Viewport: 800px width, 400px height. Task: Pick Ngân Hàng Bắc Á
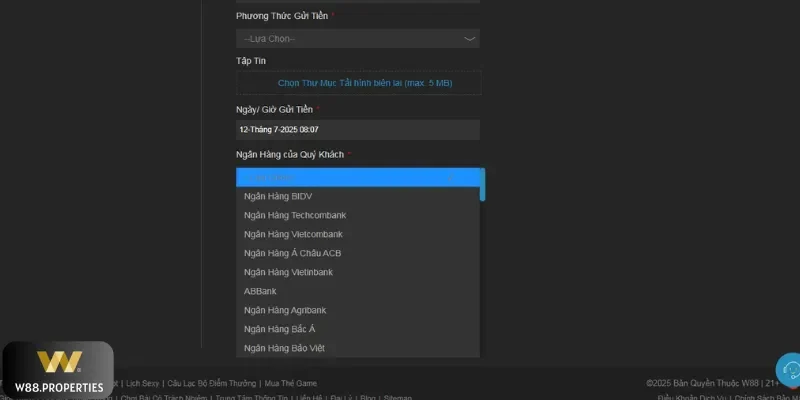click(x=280, y=329)
